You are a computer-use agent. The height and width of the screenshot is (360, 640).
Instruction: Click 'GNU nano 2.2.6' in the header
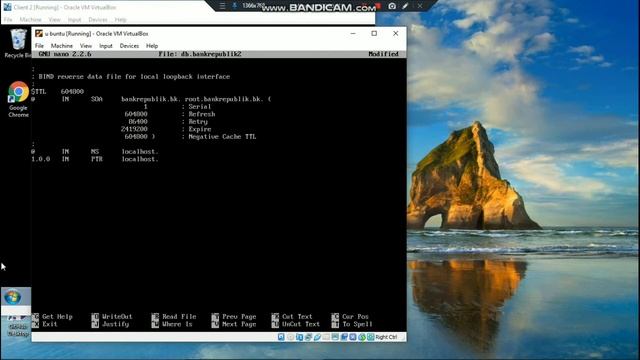tap(65, 54)
